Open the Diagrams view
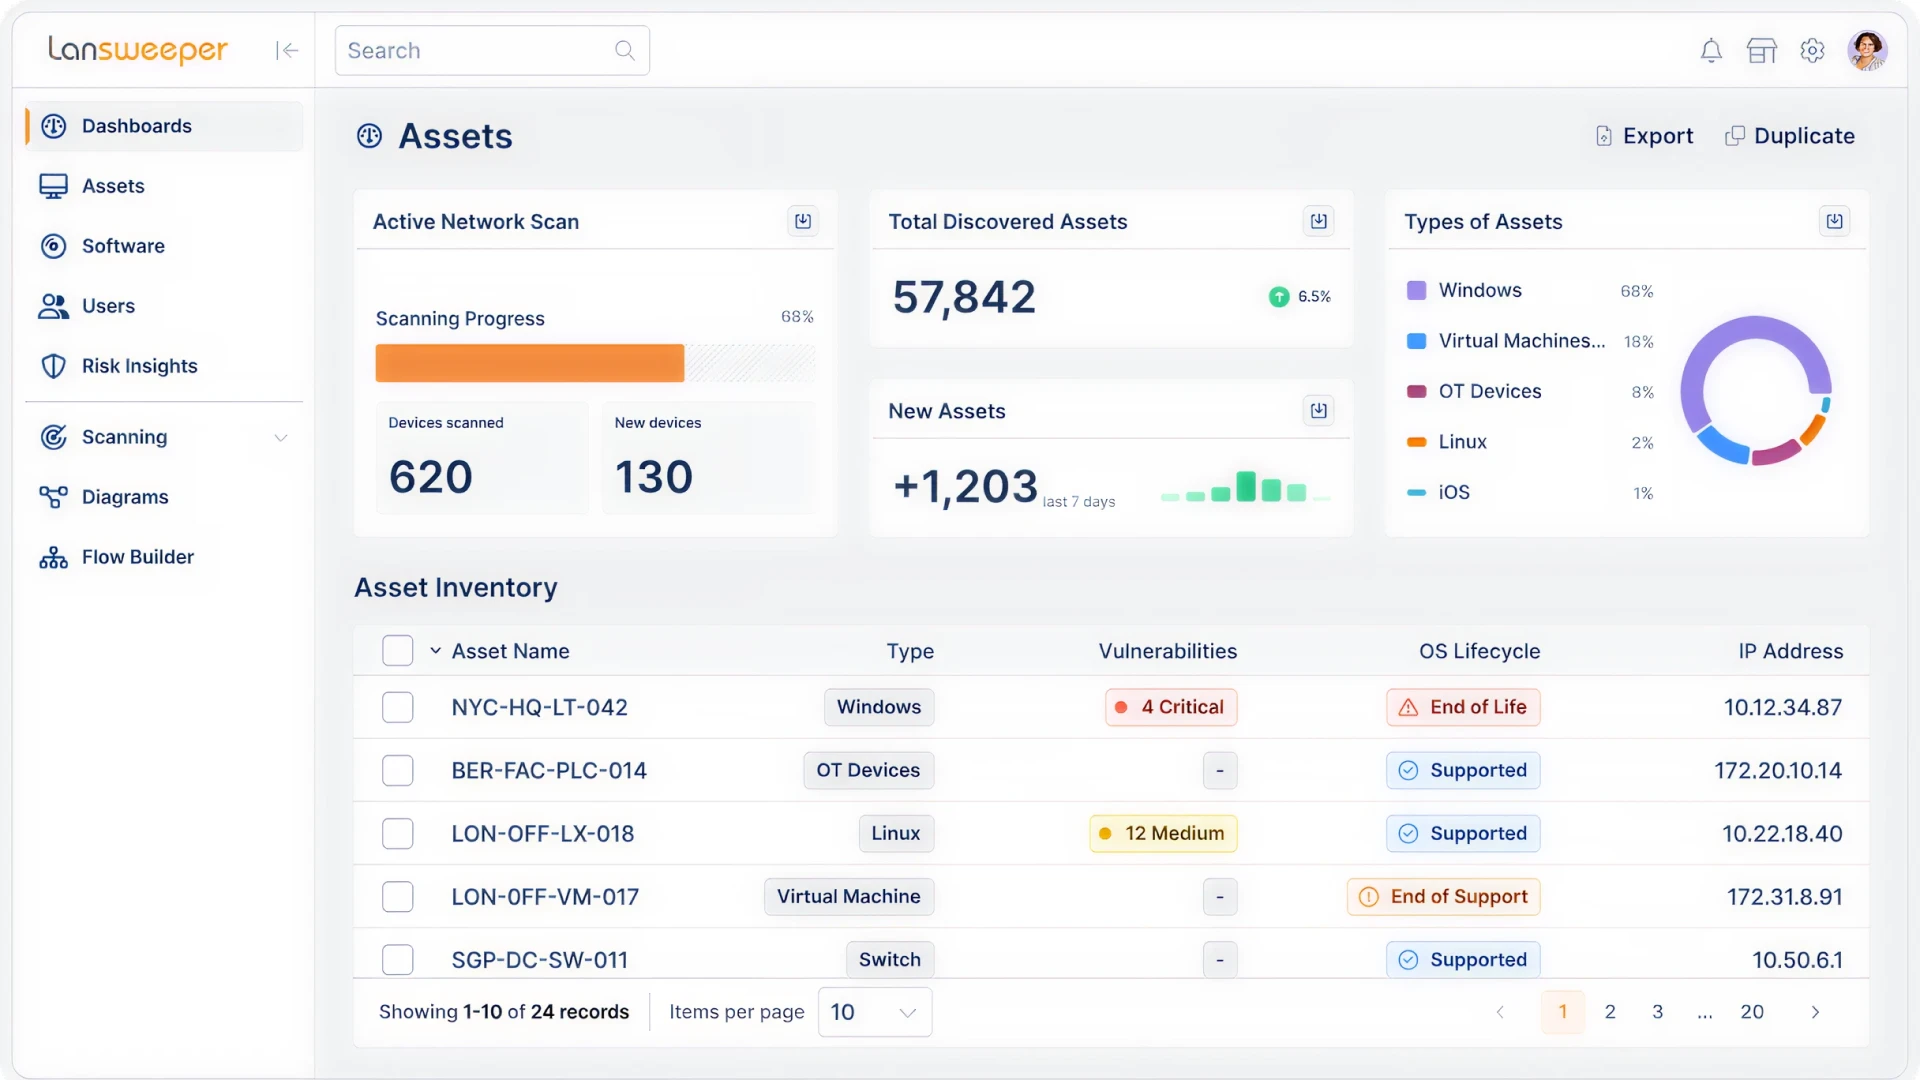1920x1080 pixels. [124, 497]
